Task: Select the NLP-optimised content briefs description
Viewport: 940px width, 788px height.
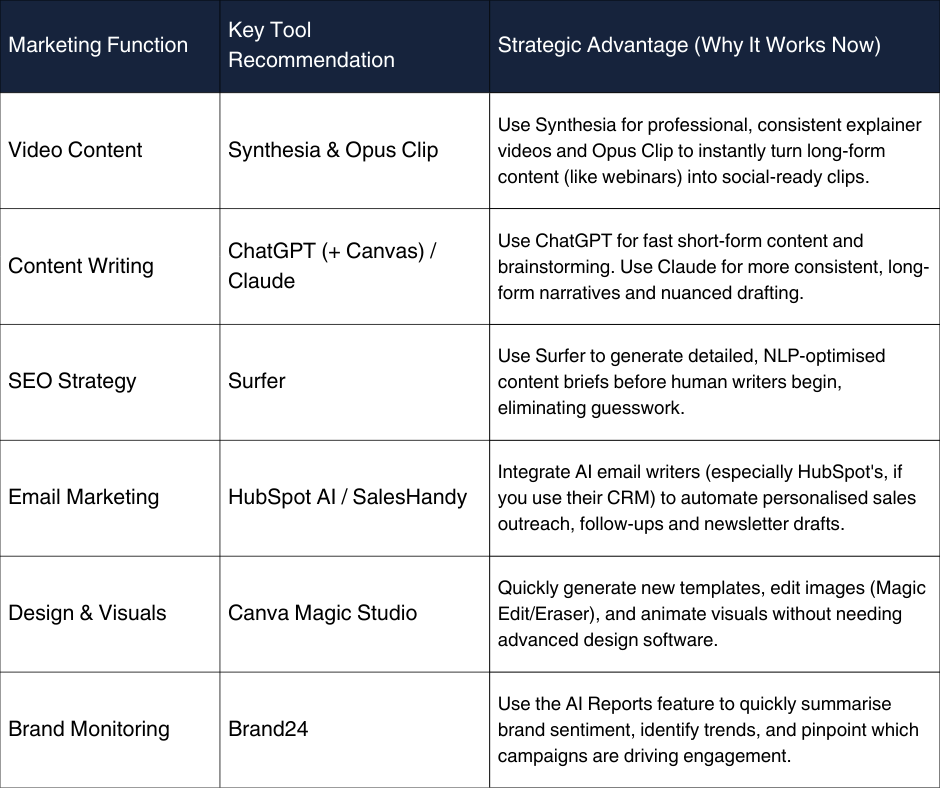Action: (692, 381)
